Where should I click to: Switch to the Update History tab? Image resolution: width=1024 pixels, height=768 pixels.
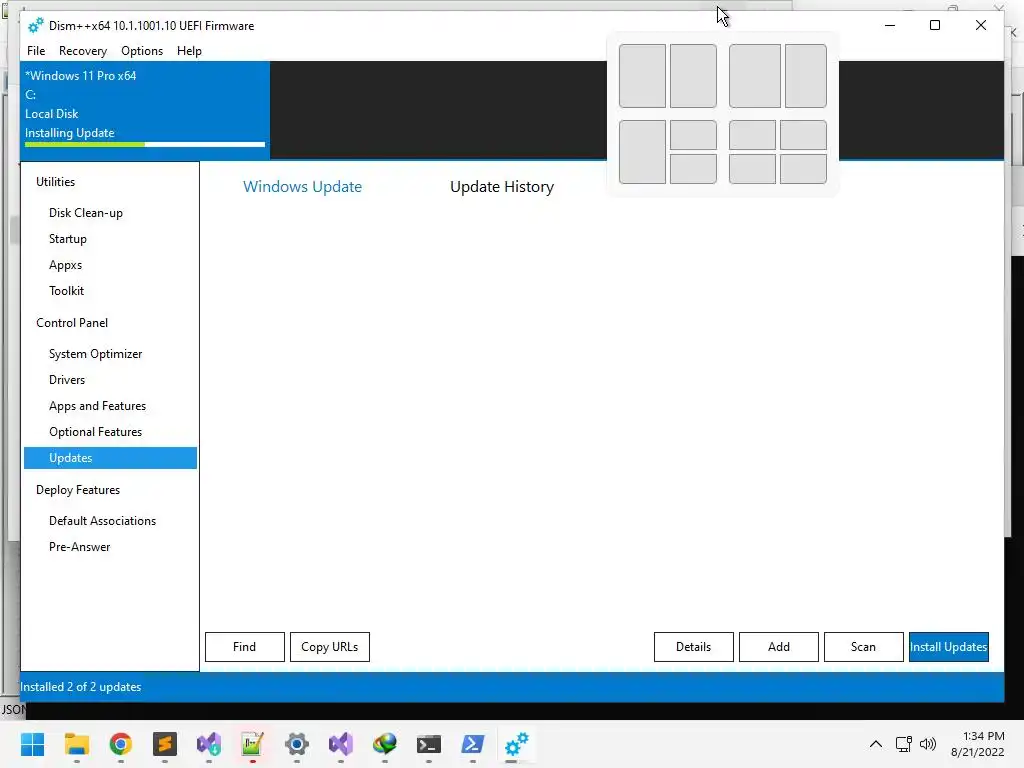502,187
